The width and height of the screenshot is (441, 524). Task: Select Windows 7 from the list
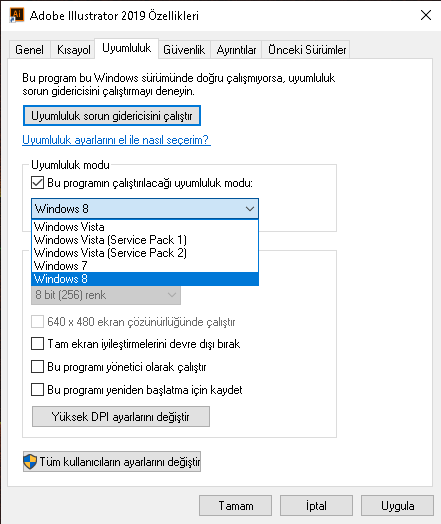coord(145,266)
